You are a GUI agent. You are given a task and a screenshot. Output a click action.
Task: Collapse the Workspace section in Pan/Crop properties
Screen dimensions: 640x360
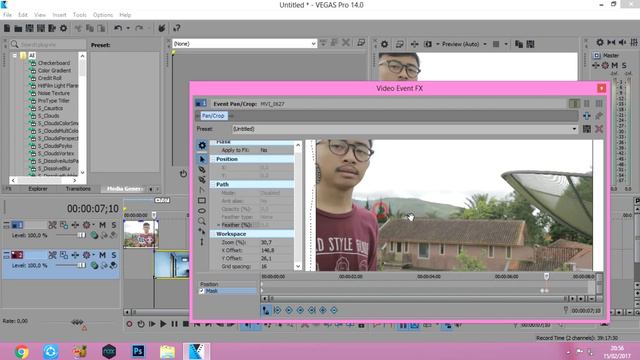click(213, 234)
